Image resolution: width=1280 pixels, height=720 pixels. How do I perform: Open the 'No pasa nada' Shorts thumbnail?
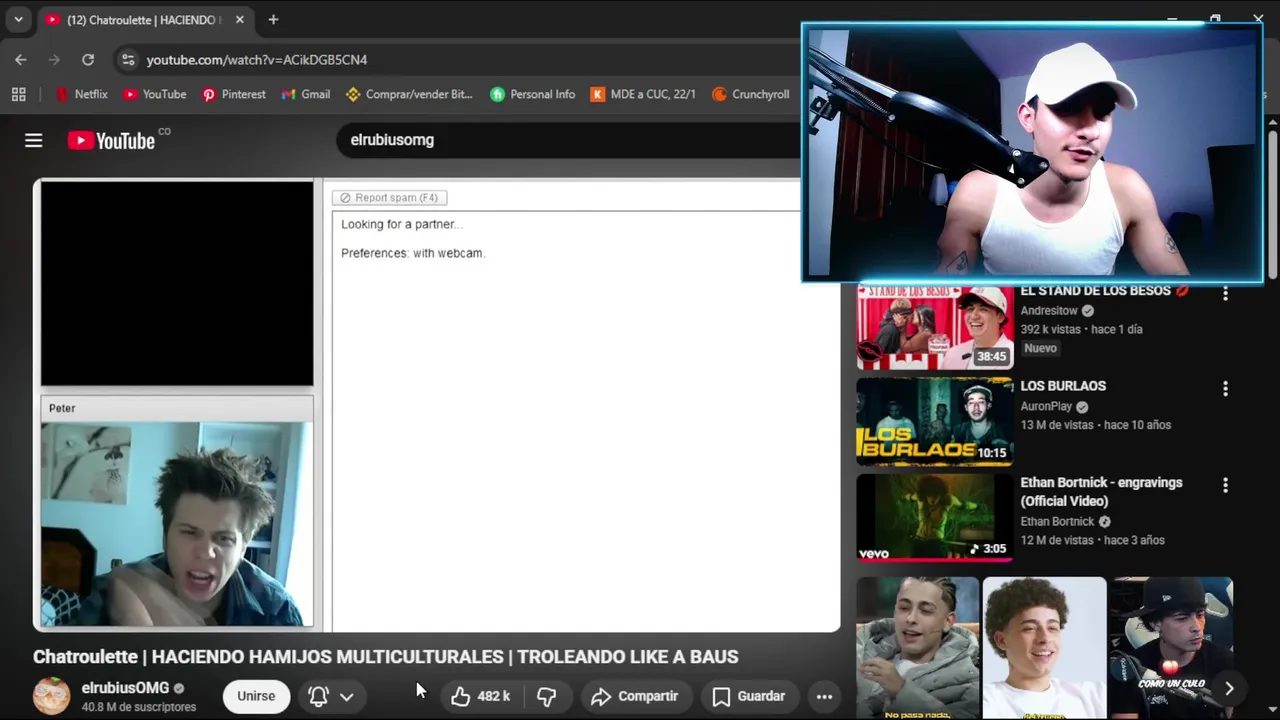918,648
